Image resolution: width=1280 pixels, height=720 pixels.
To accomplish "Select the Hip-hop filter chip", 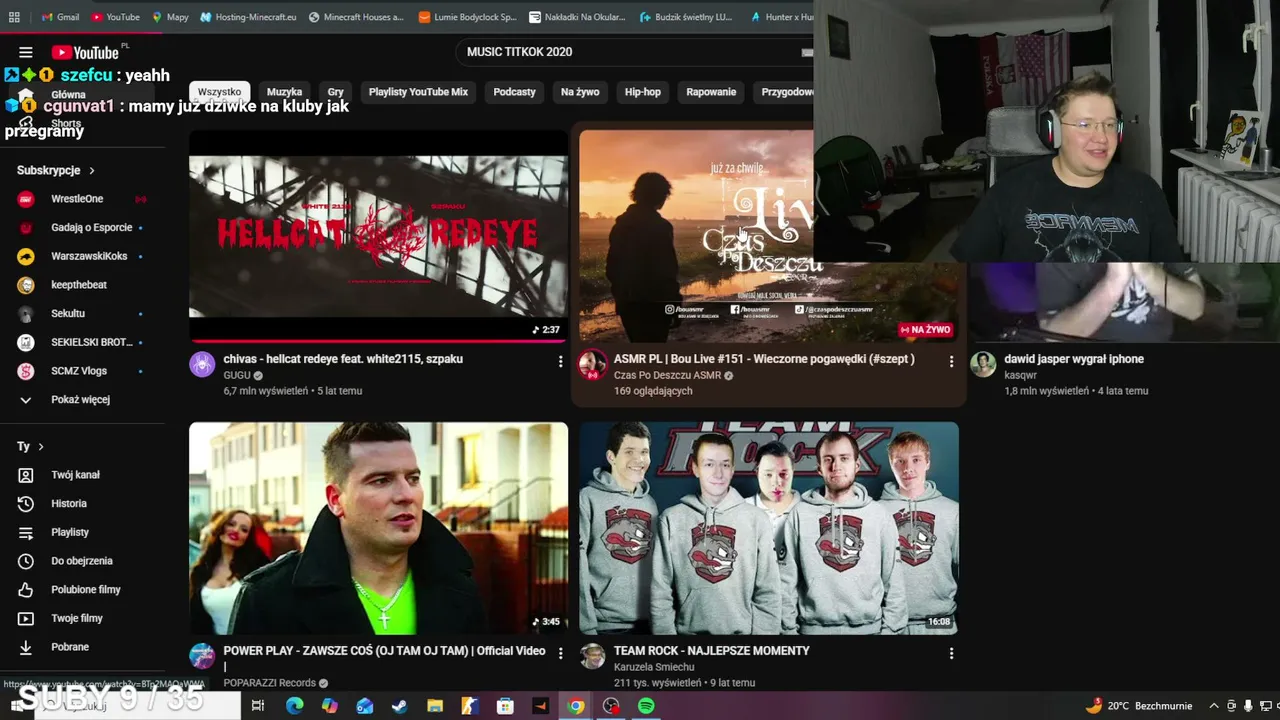I will 643,92.
